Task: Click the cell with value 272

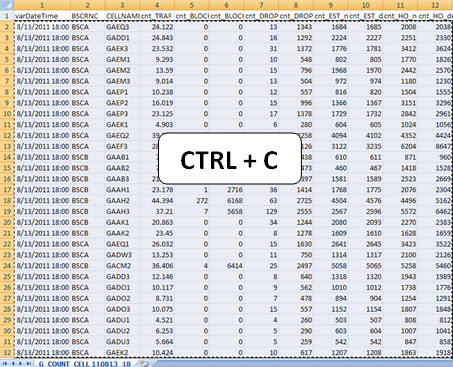Action: click(x=192, y=201)
